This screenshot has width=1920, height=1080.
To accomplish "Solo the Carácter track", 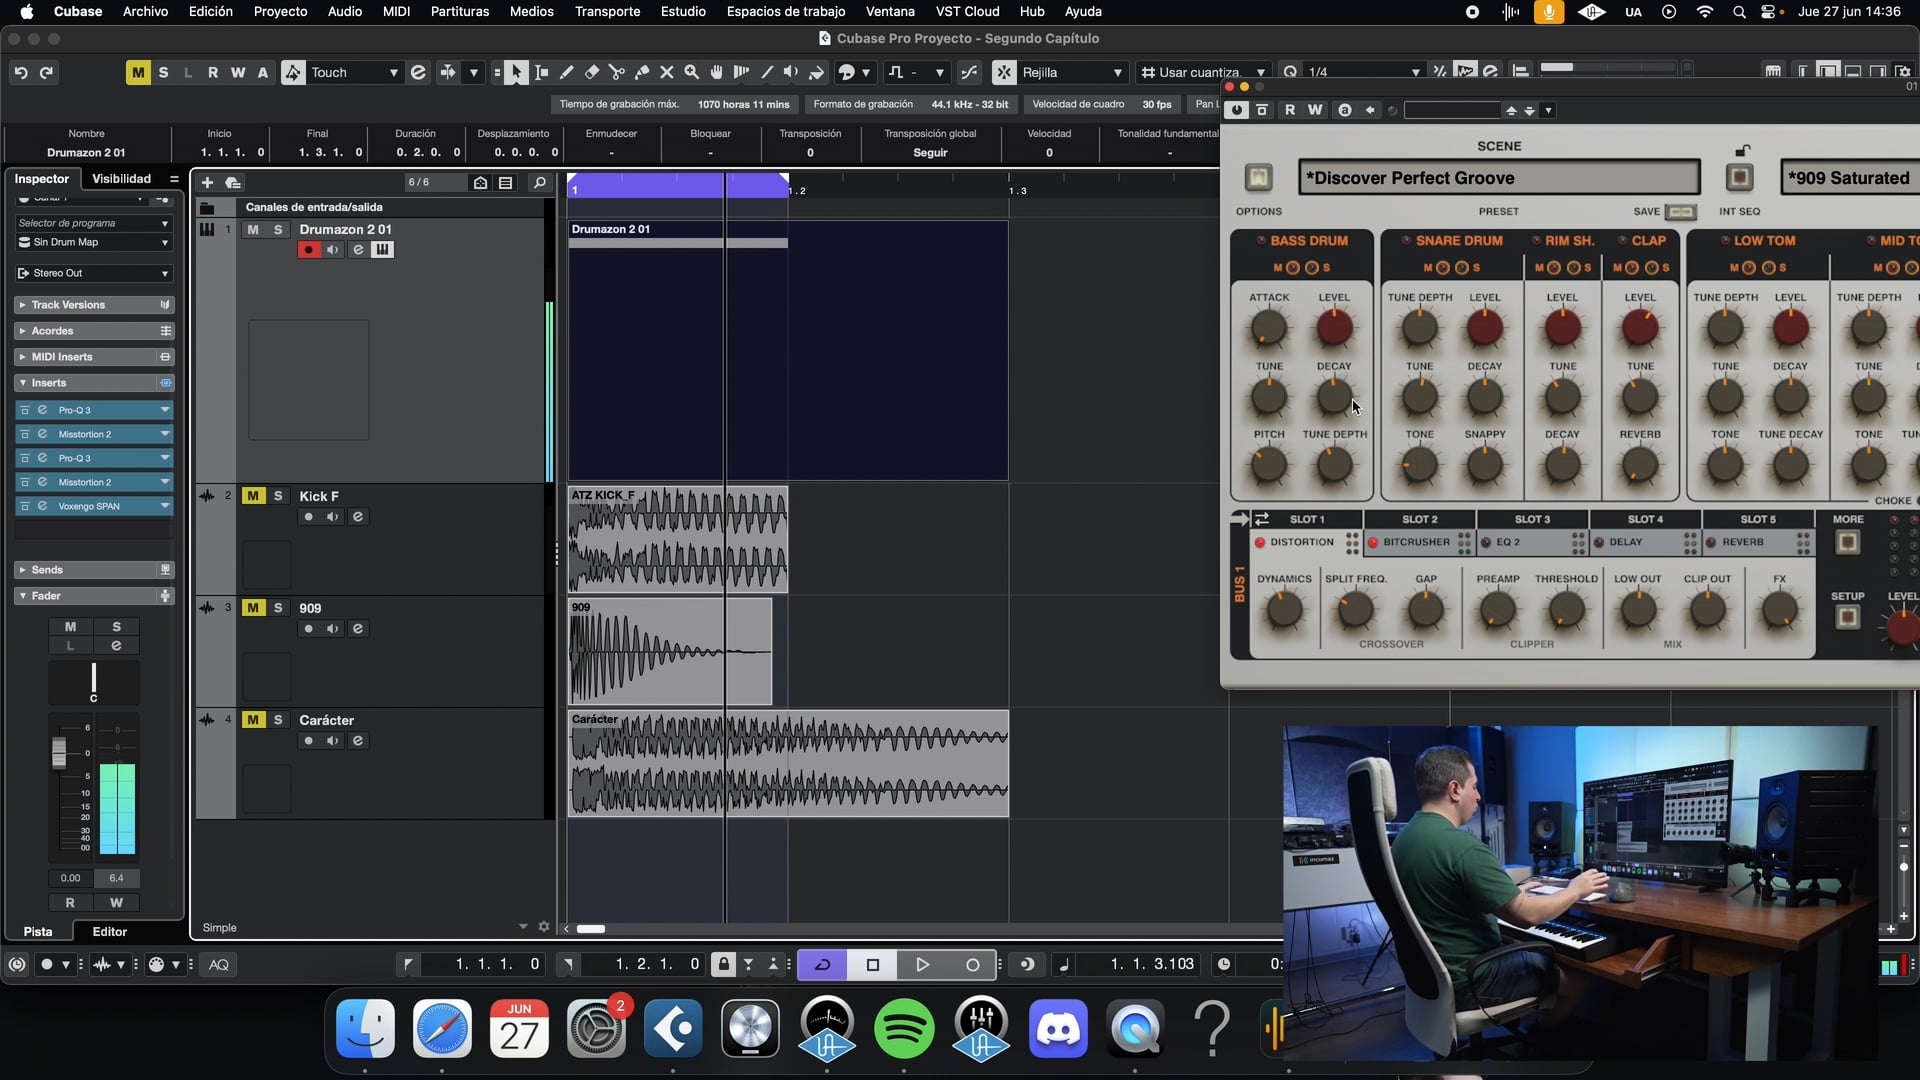I will (x=278, y=720).
